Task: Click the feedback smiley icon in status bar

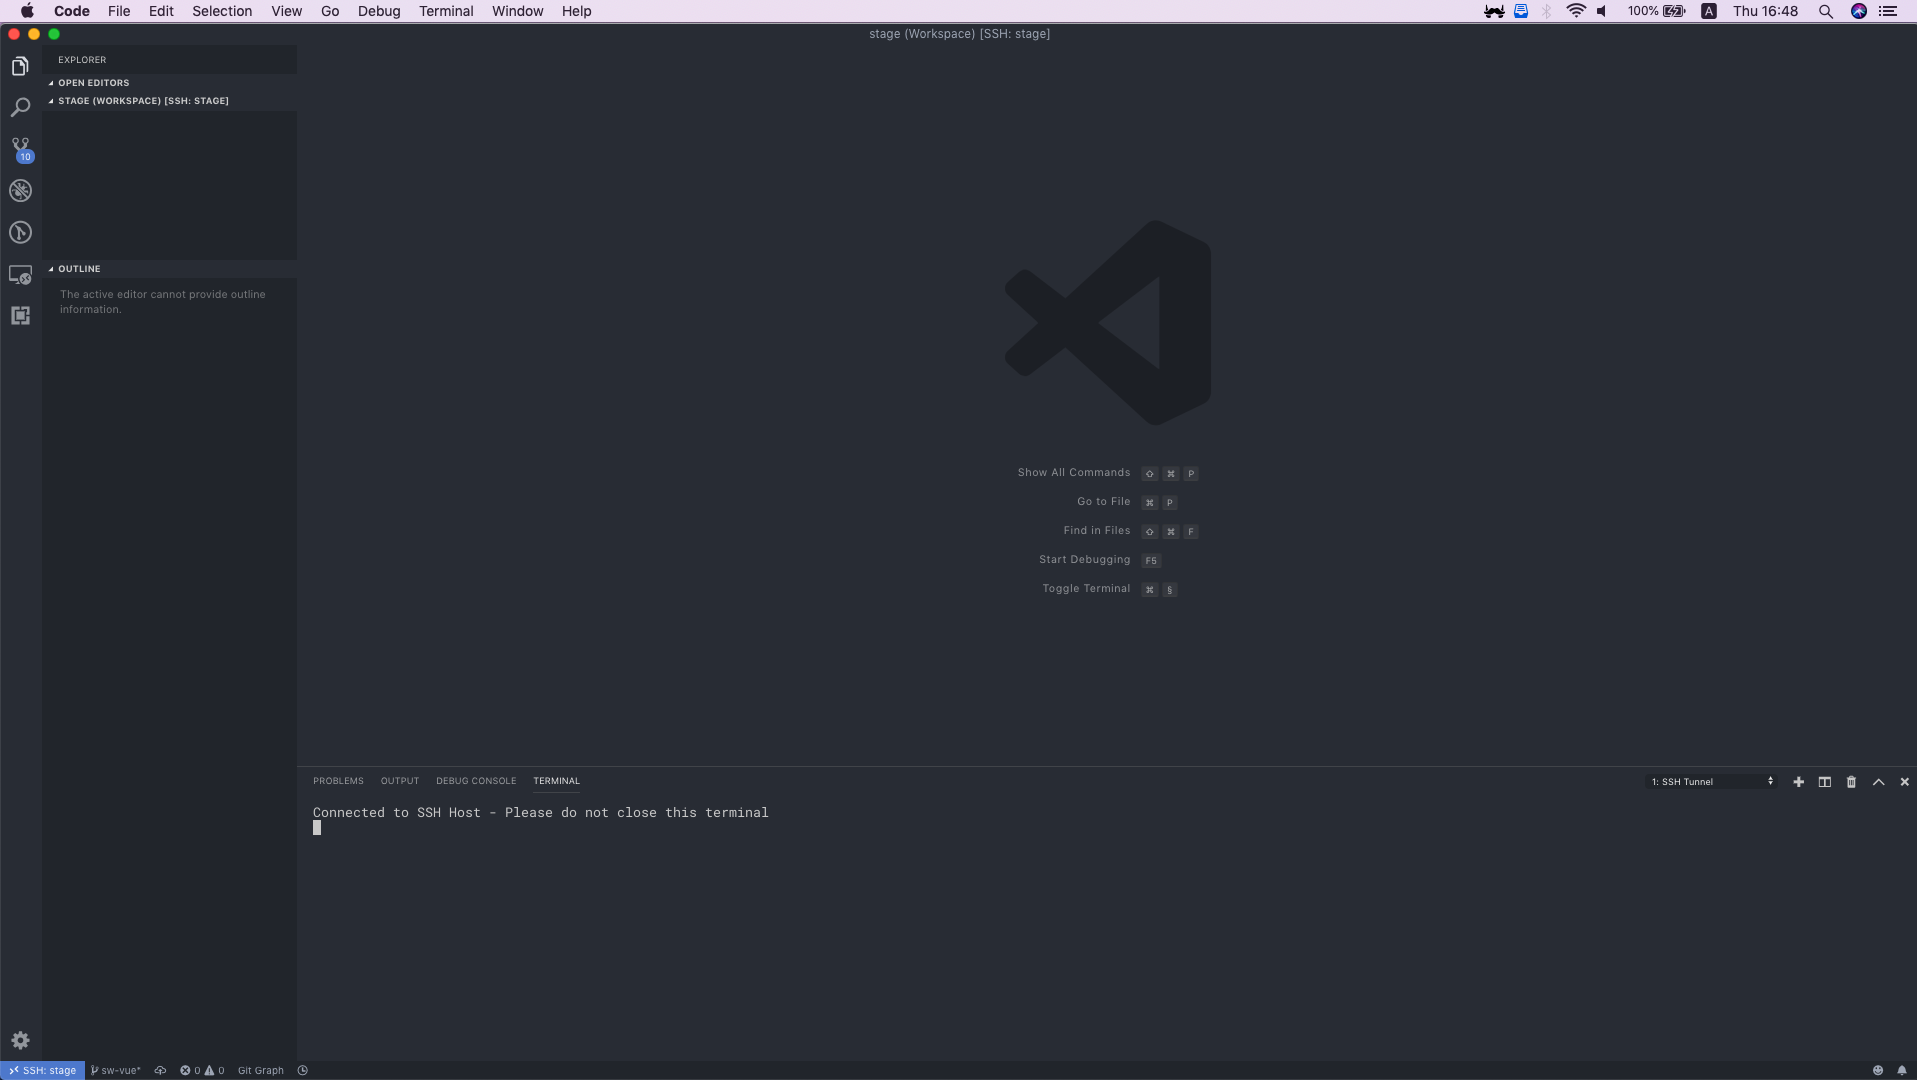Action: click(1878, 1070)
